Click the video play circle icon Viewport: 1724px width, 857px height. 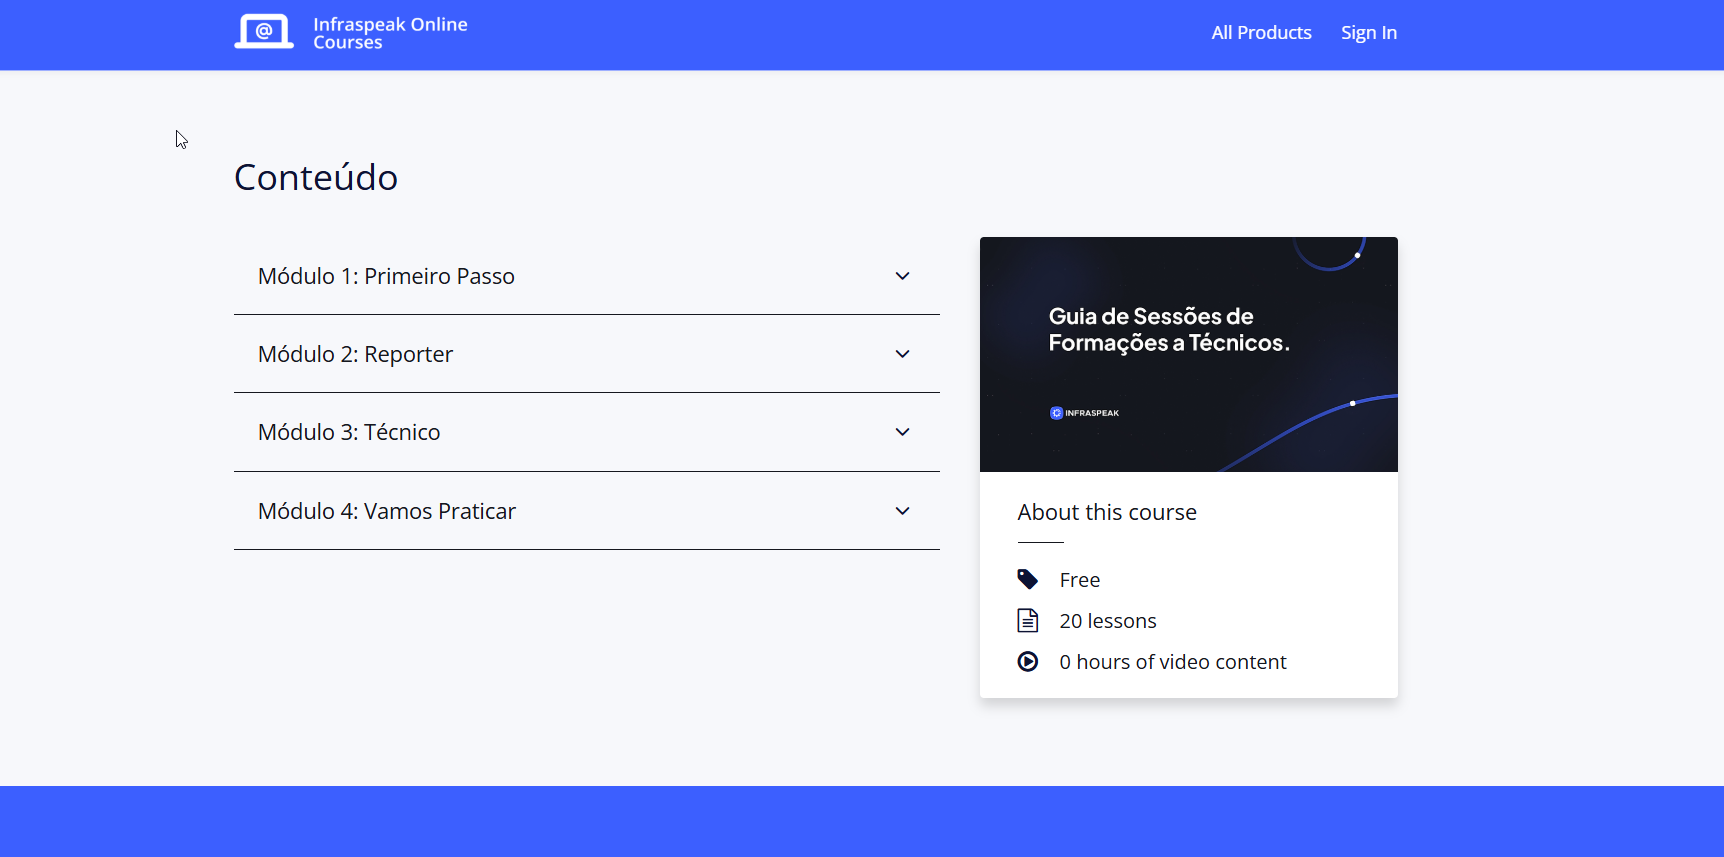point(1028,661)
